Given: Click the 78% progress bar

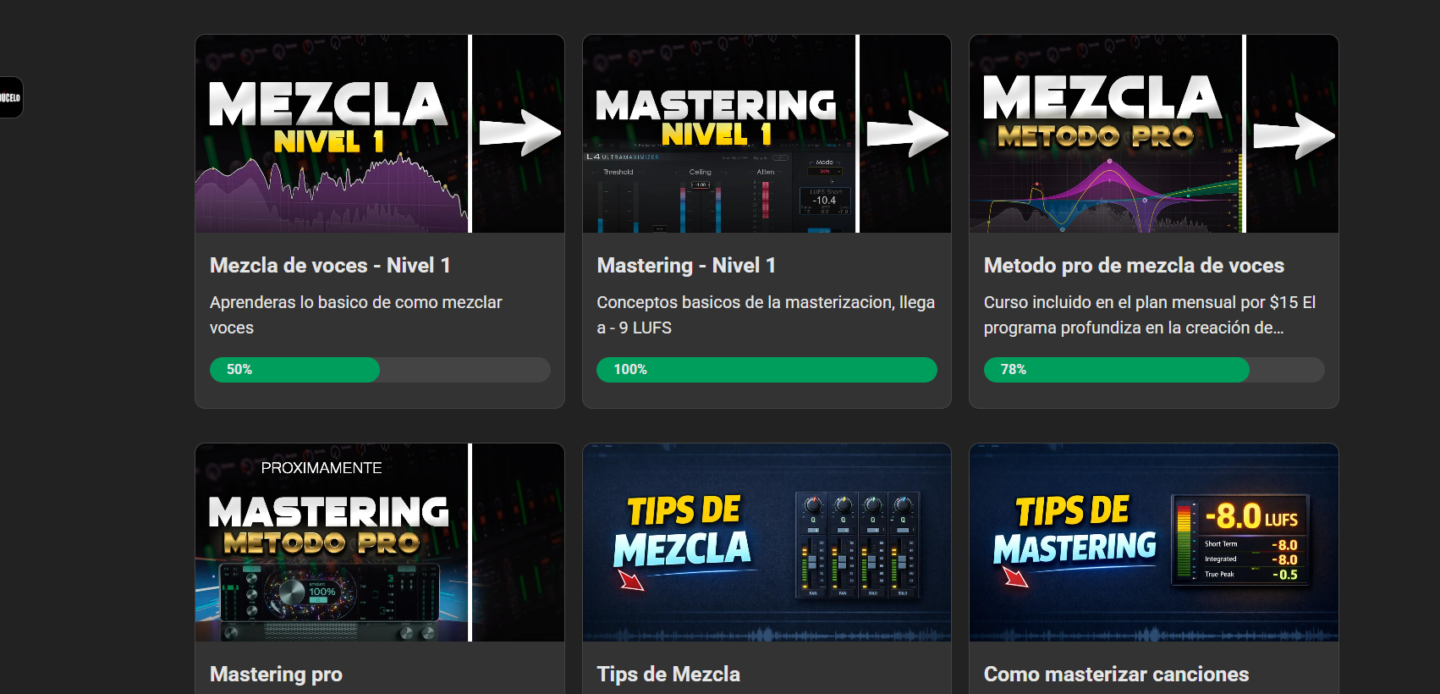Looking at the screenshot, I should click(x=1154, y=369).
